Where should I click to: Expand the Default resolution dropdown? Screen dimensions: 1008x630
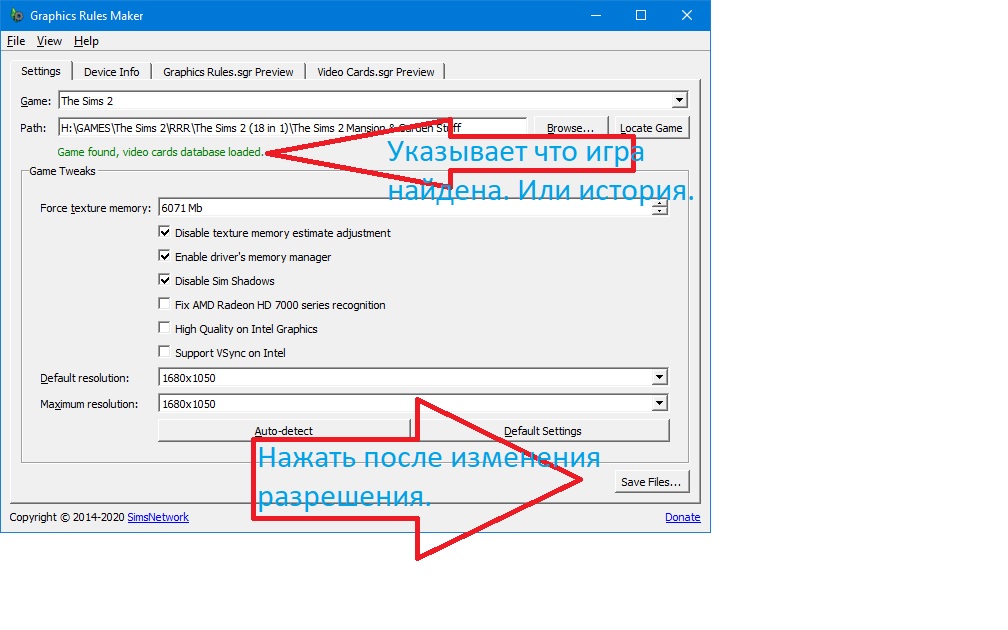659,378
